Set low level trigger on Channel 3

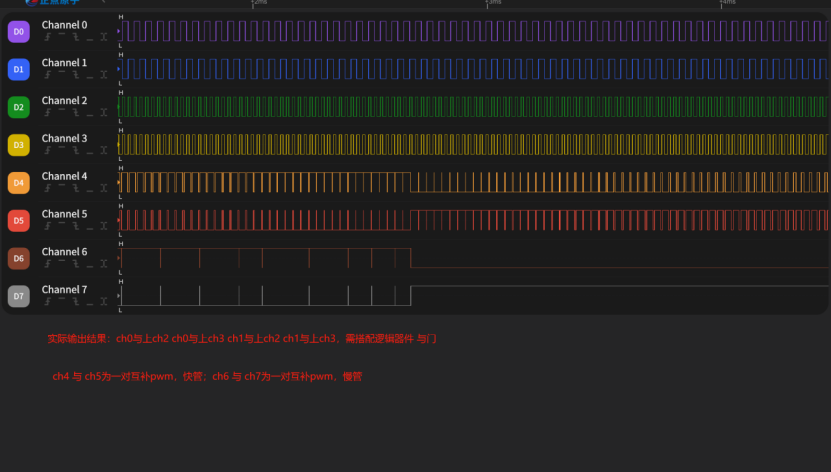[90, 150]
